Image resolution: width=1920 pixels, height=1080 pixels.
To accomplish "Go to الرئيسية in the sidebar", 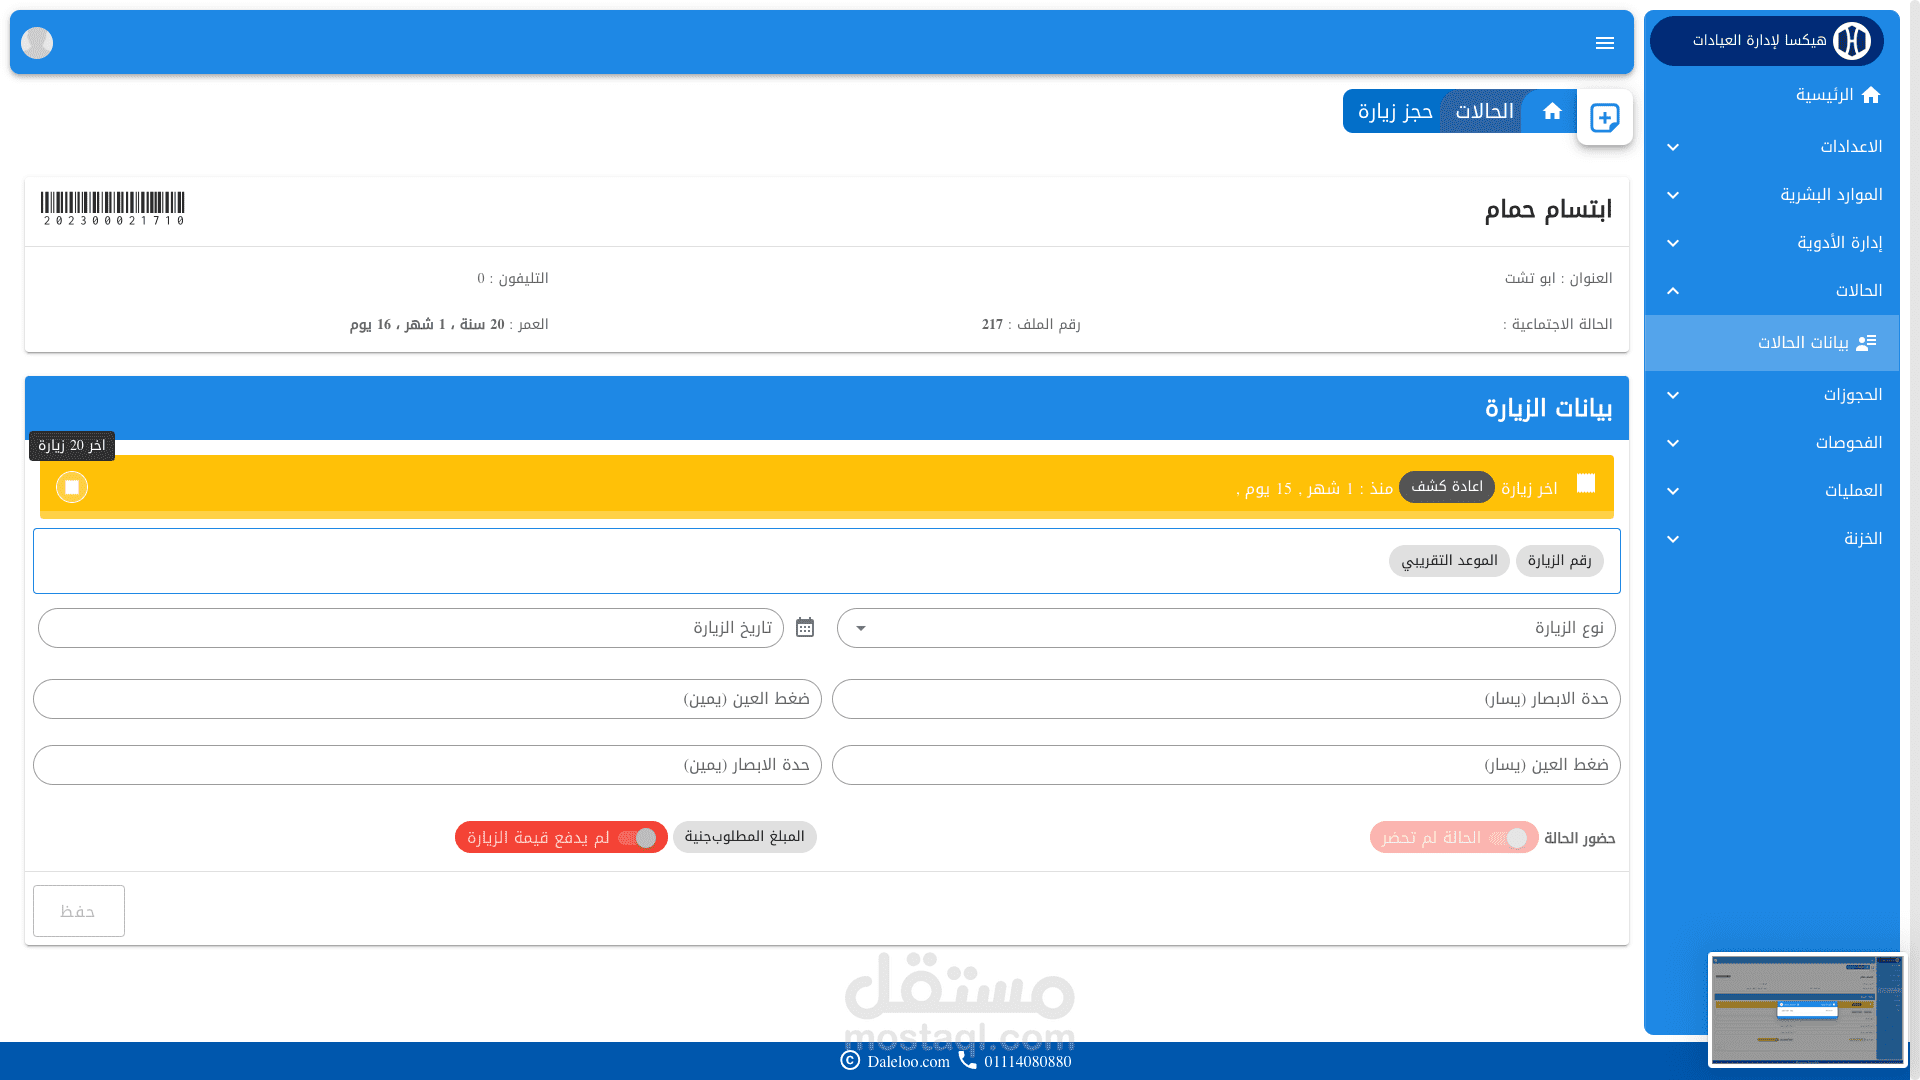I will pyautogui.click(x=1825, y=95).
